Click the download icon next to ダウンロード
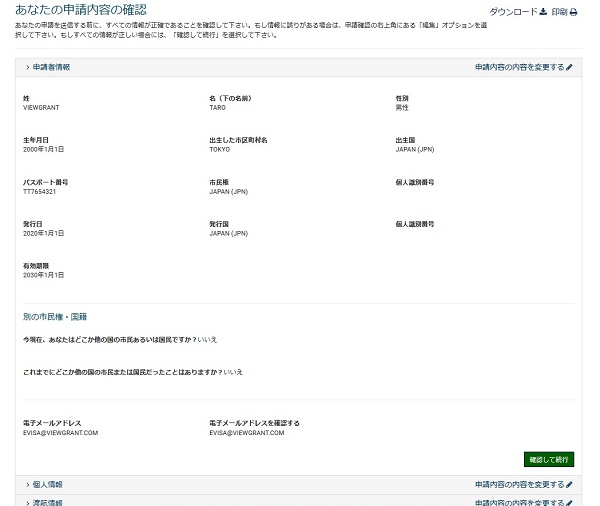Image resolution: width=600 pixels, height=506 pixels. click(x=544, y=12)
